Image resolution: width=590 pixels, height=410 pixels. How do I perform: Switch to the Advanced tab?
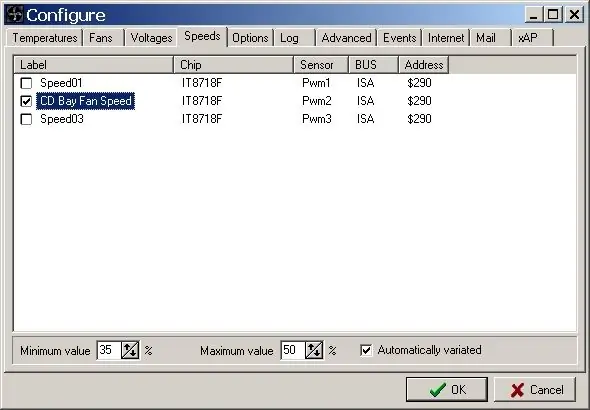(x=346, y=38)
